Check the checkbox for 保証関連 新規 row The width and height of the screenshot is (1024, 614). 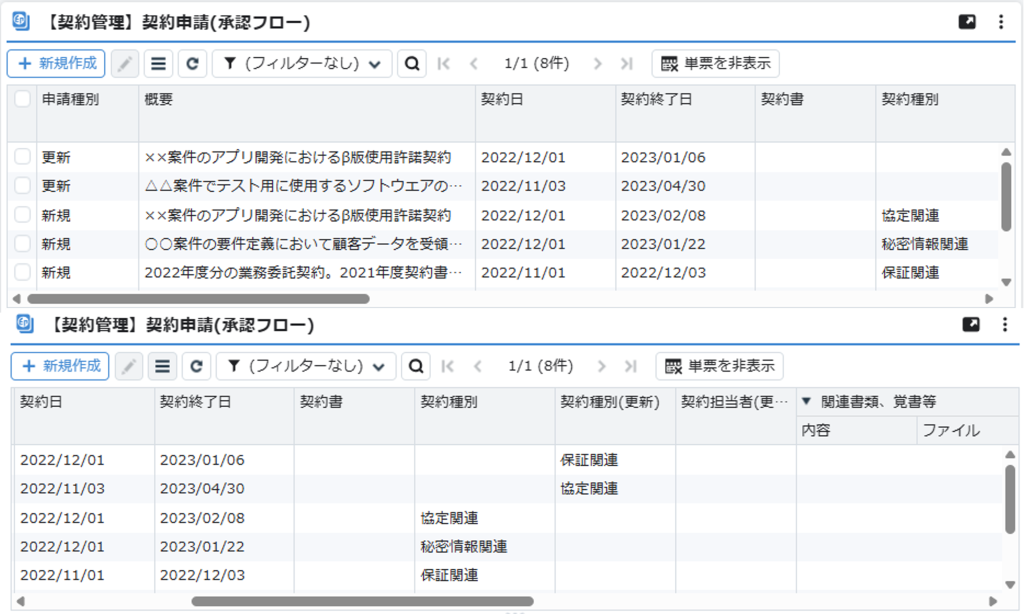(x=22, y=272)
